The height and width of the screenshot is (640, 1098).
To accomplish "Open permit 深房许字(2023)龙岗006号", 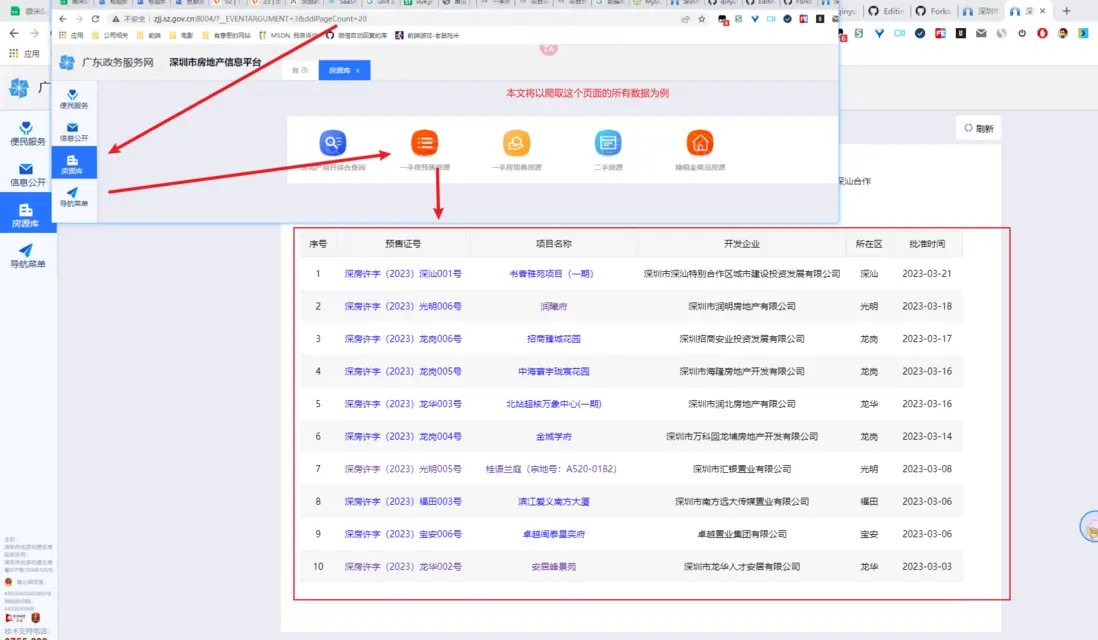I will [x=403, y=339].
